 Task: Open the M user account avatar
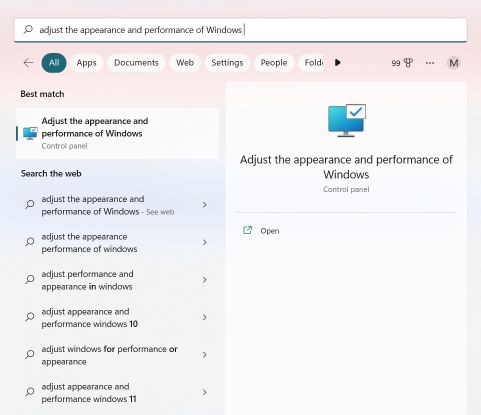tap(453, 63)
